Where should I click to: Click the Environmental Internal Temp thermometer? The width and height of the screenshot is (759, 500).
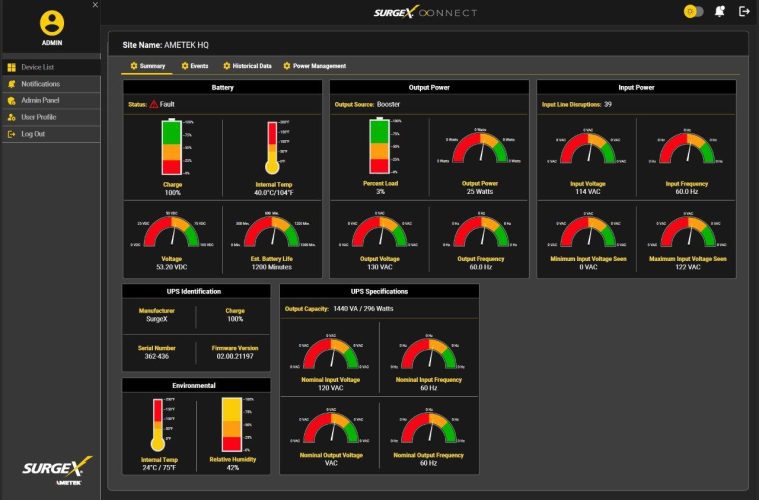pos(158,425)
